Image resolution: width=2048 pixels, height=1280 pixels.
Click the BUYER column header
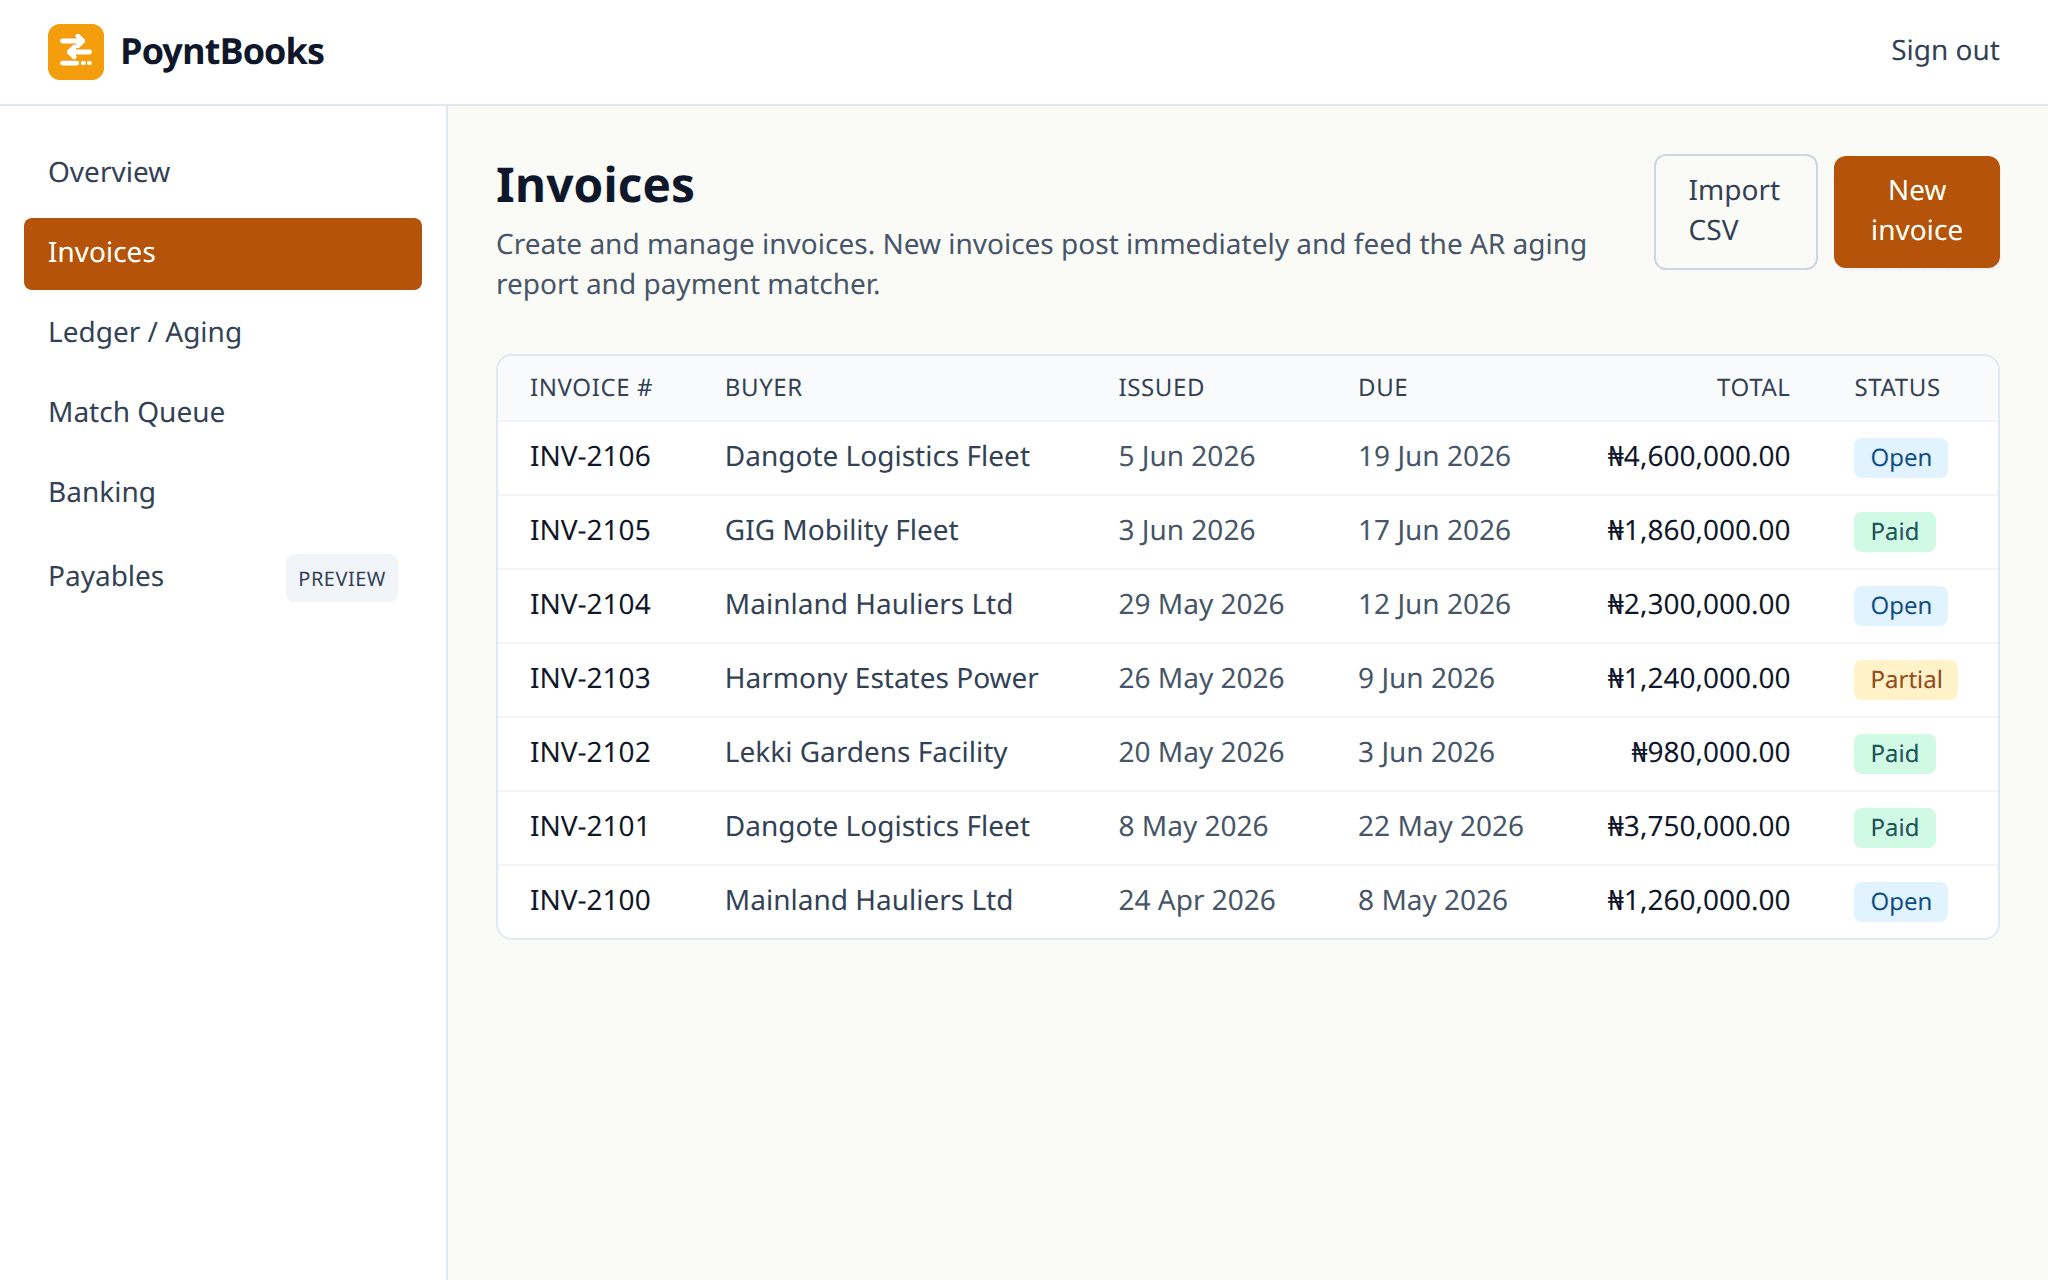coord(764,388)
